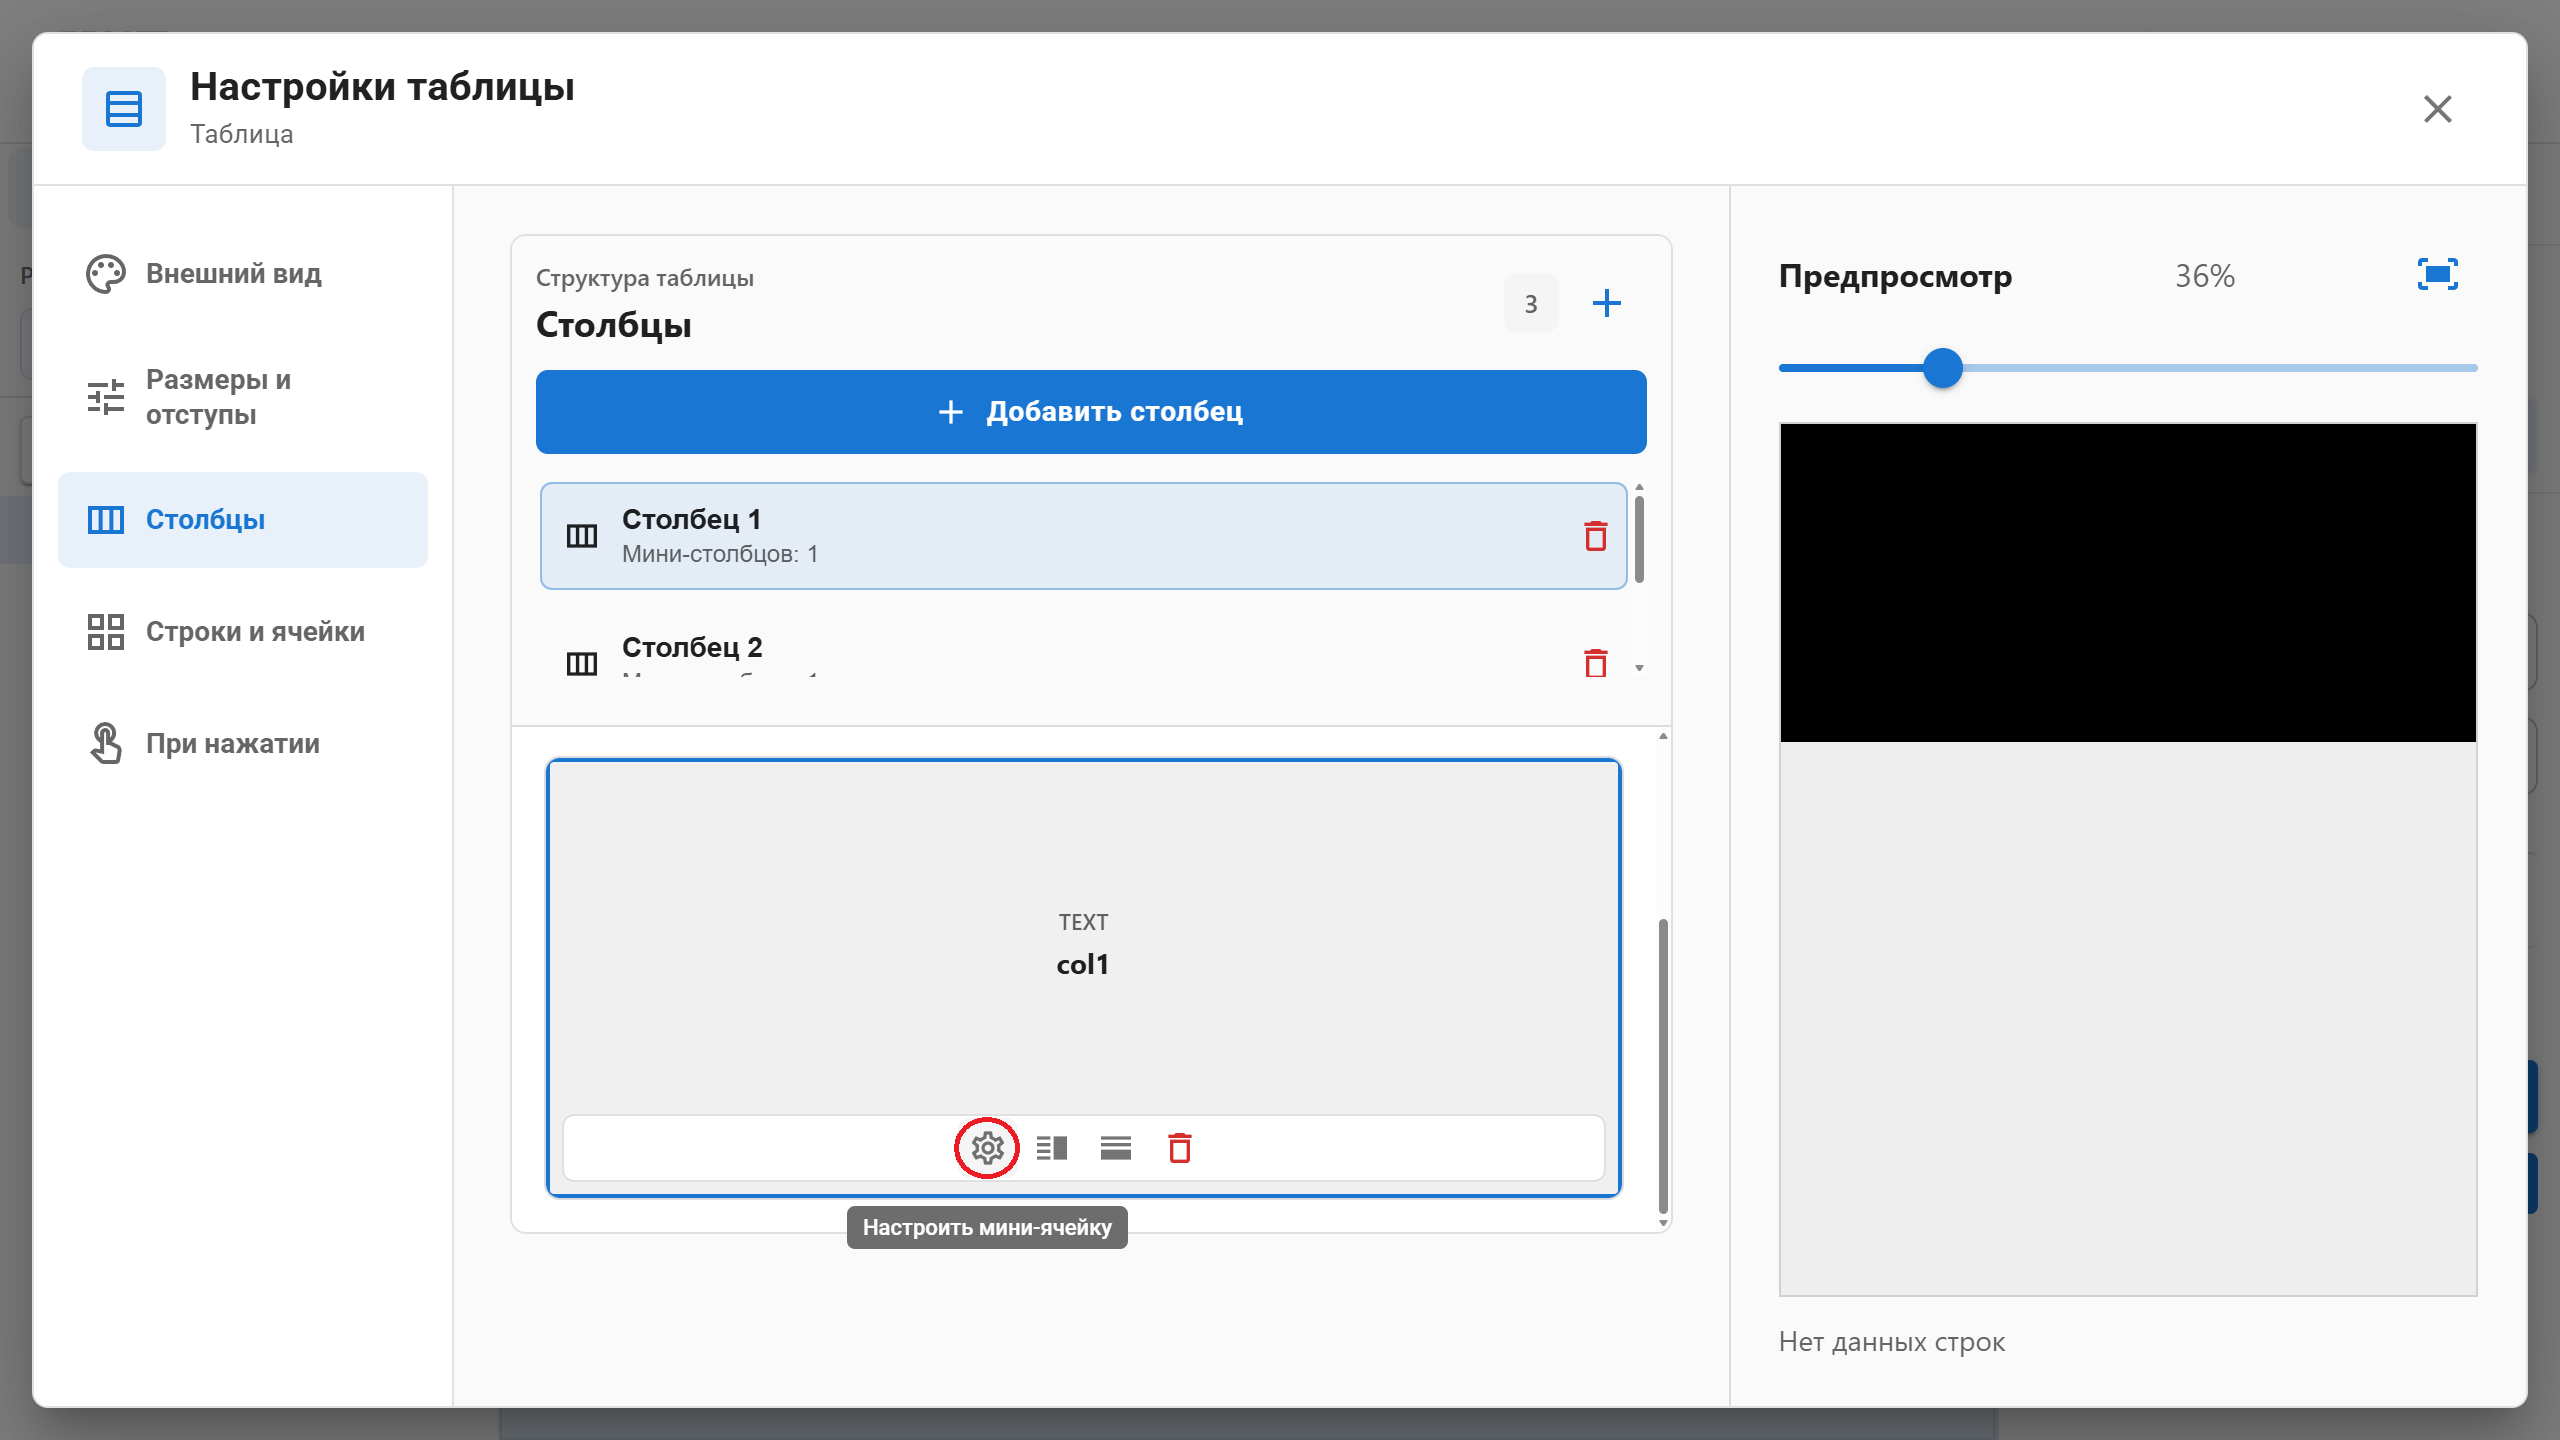Click the Добавить столбец button
Image resolution: width=2560 pixels, height=1440 pixels.
point(1091,412)
